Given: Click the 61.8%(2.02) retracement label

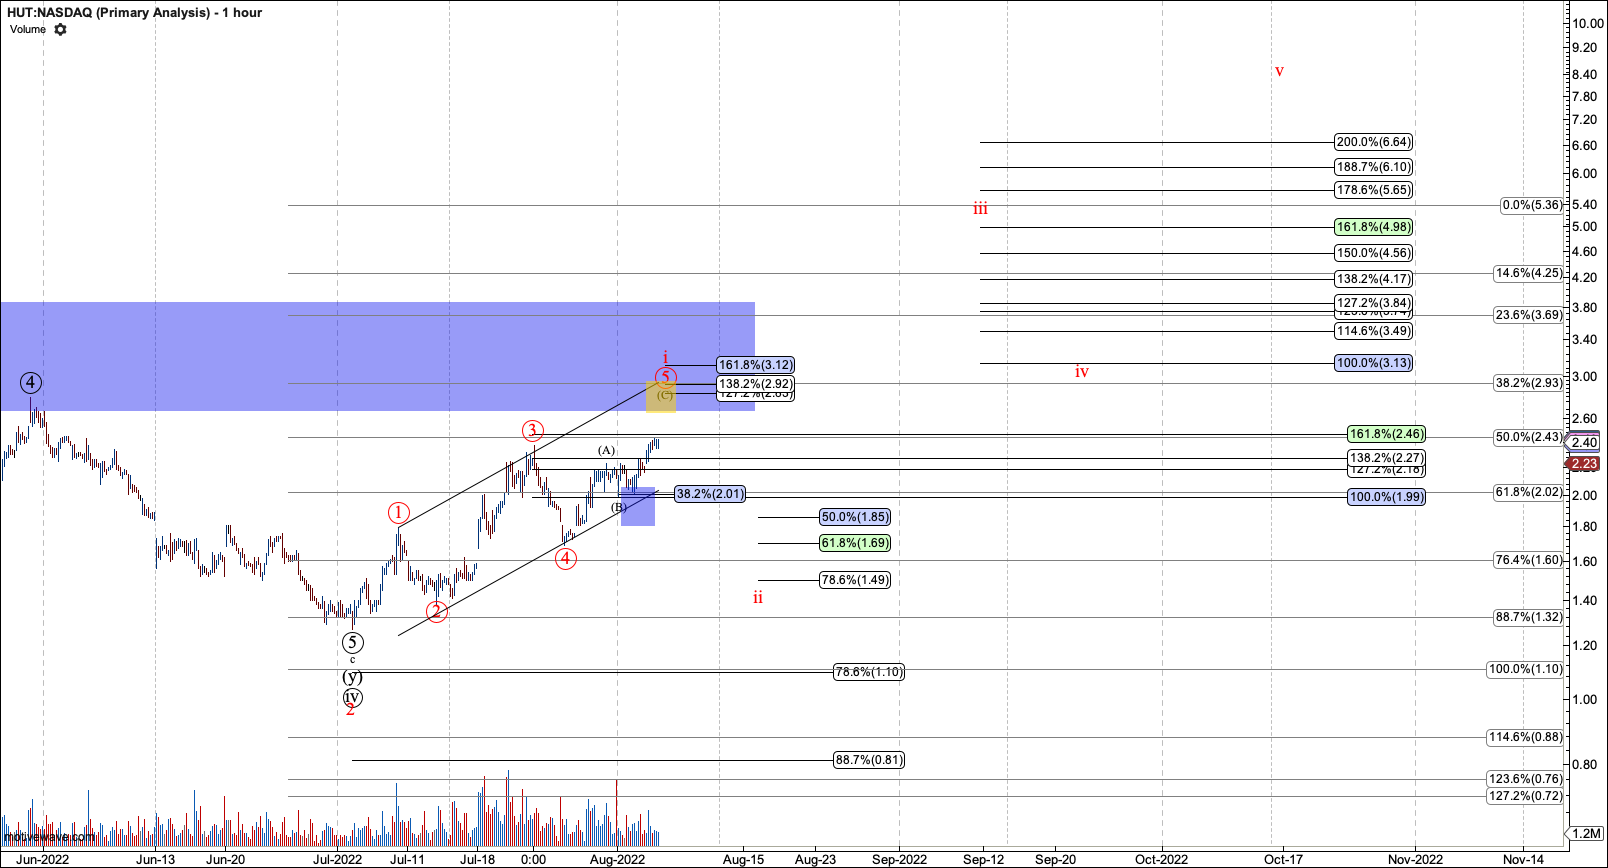Looking at the screenshot, I should click(x=1529, y=492).
